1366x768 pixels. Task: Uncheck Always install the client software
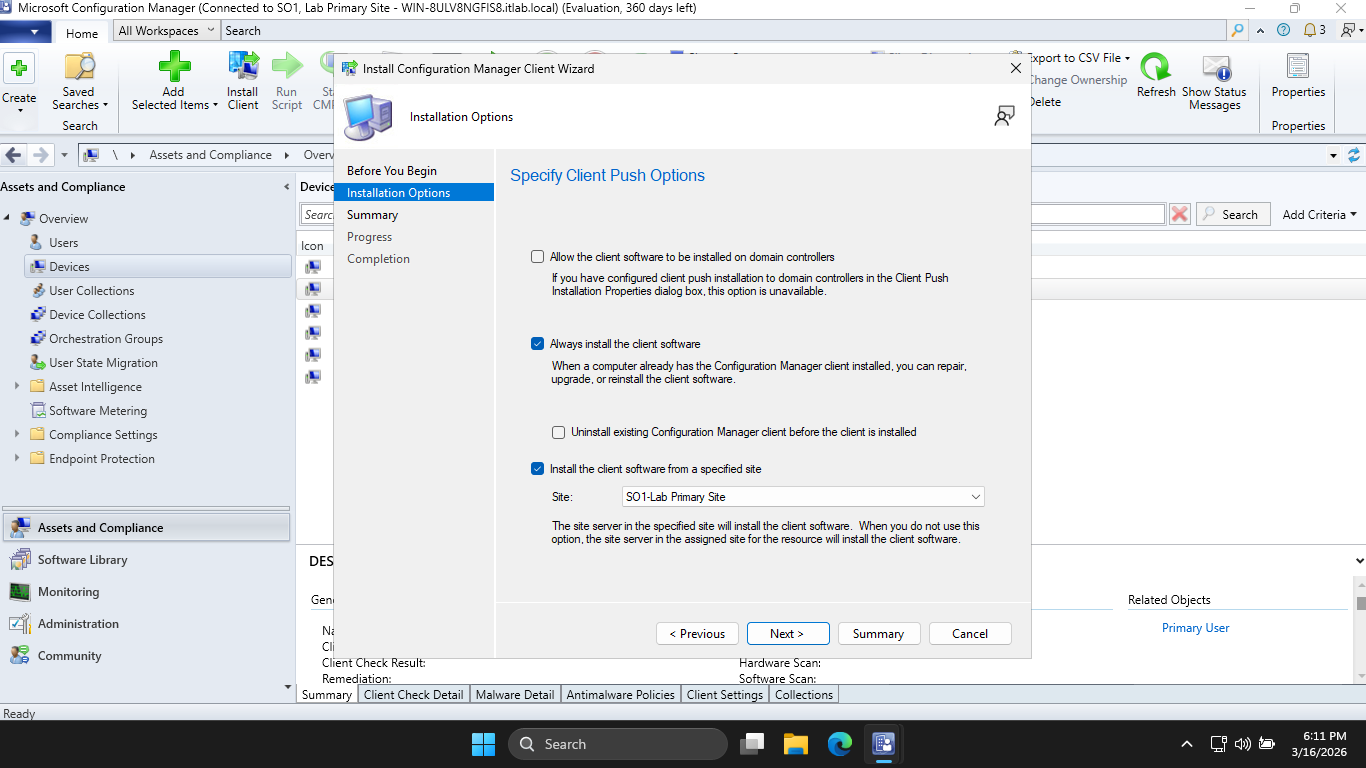(x=538, y=344)
